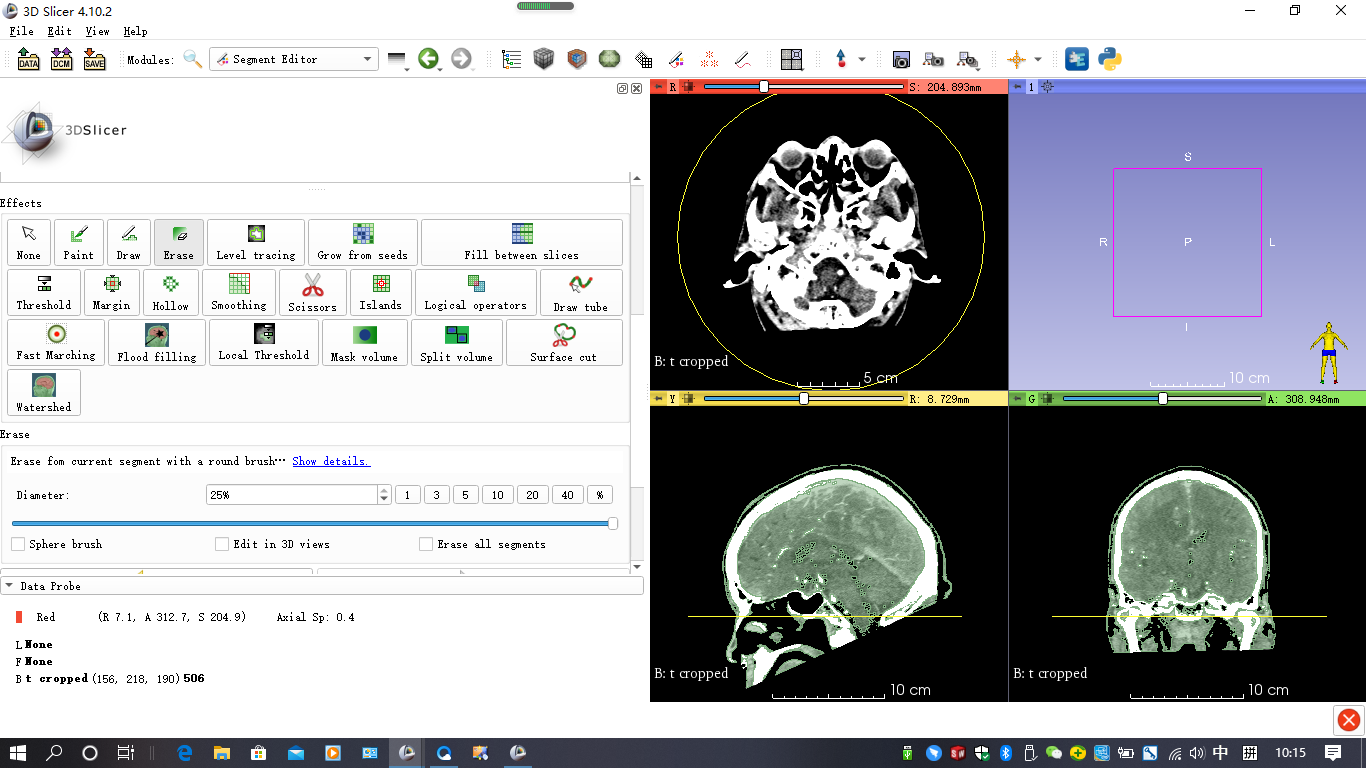Open the Markups red dots icon
Image resolution: width=1366 pixels, height=768 pixels.
(x=709, y=60)
